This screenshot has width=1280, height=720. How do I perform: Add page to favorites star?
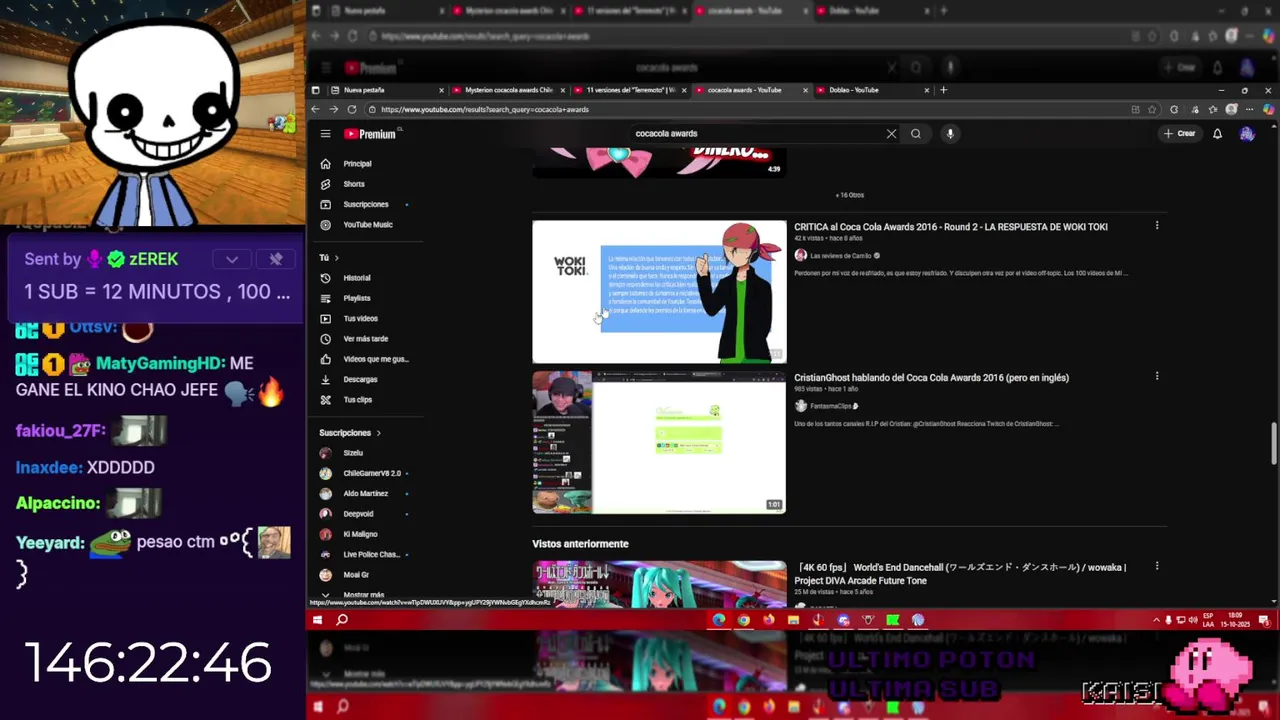(1152, 109)
